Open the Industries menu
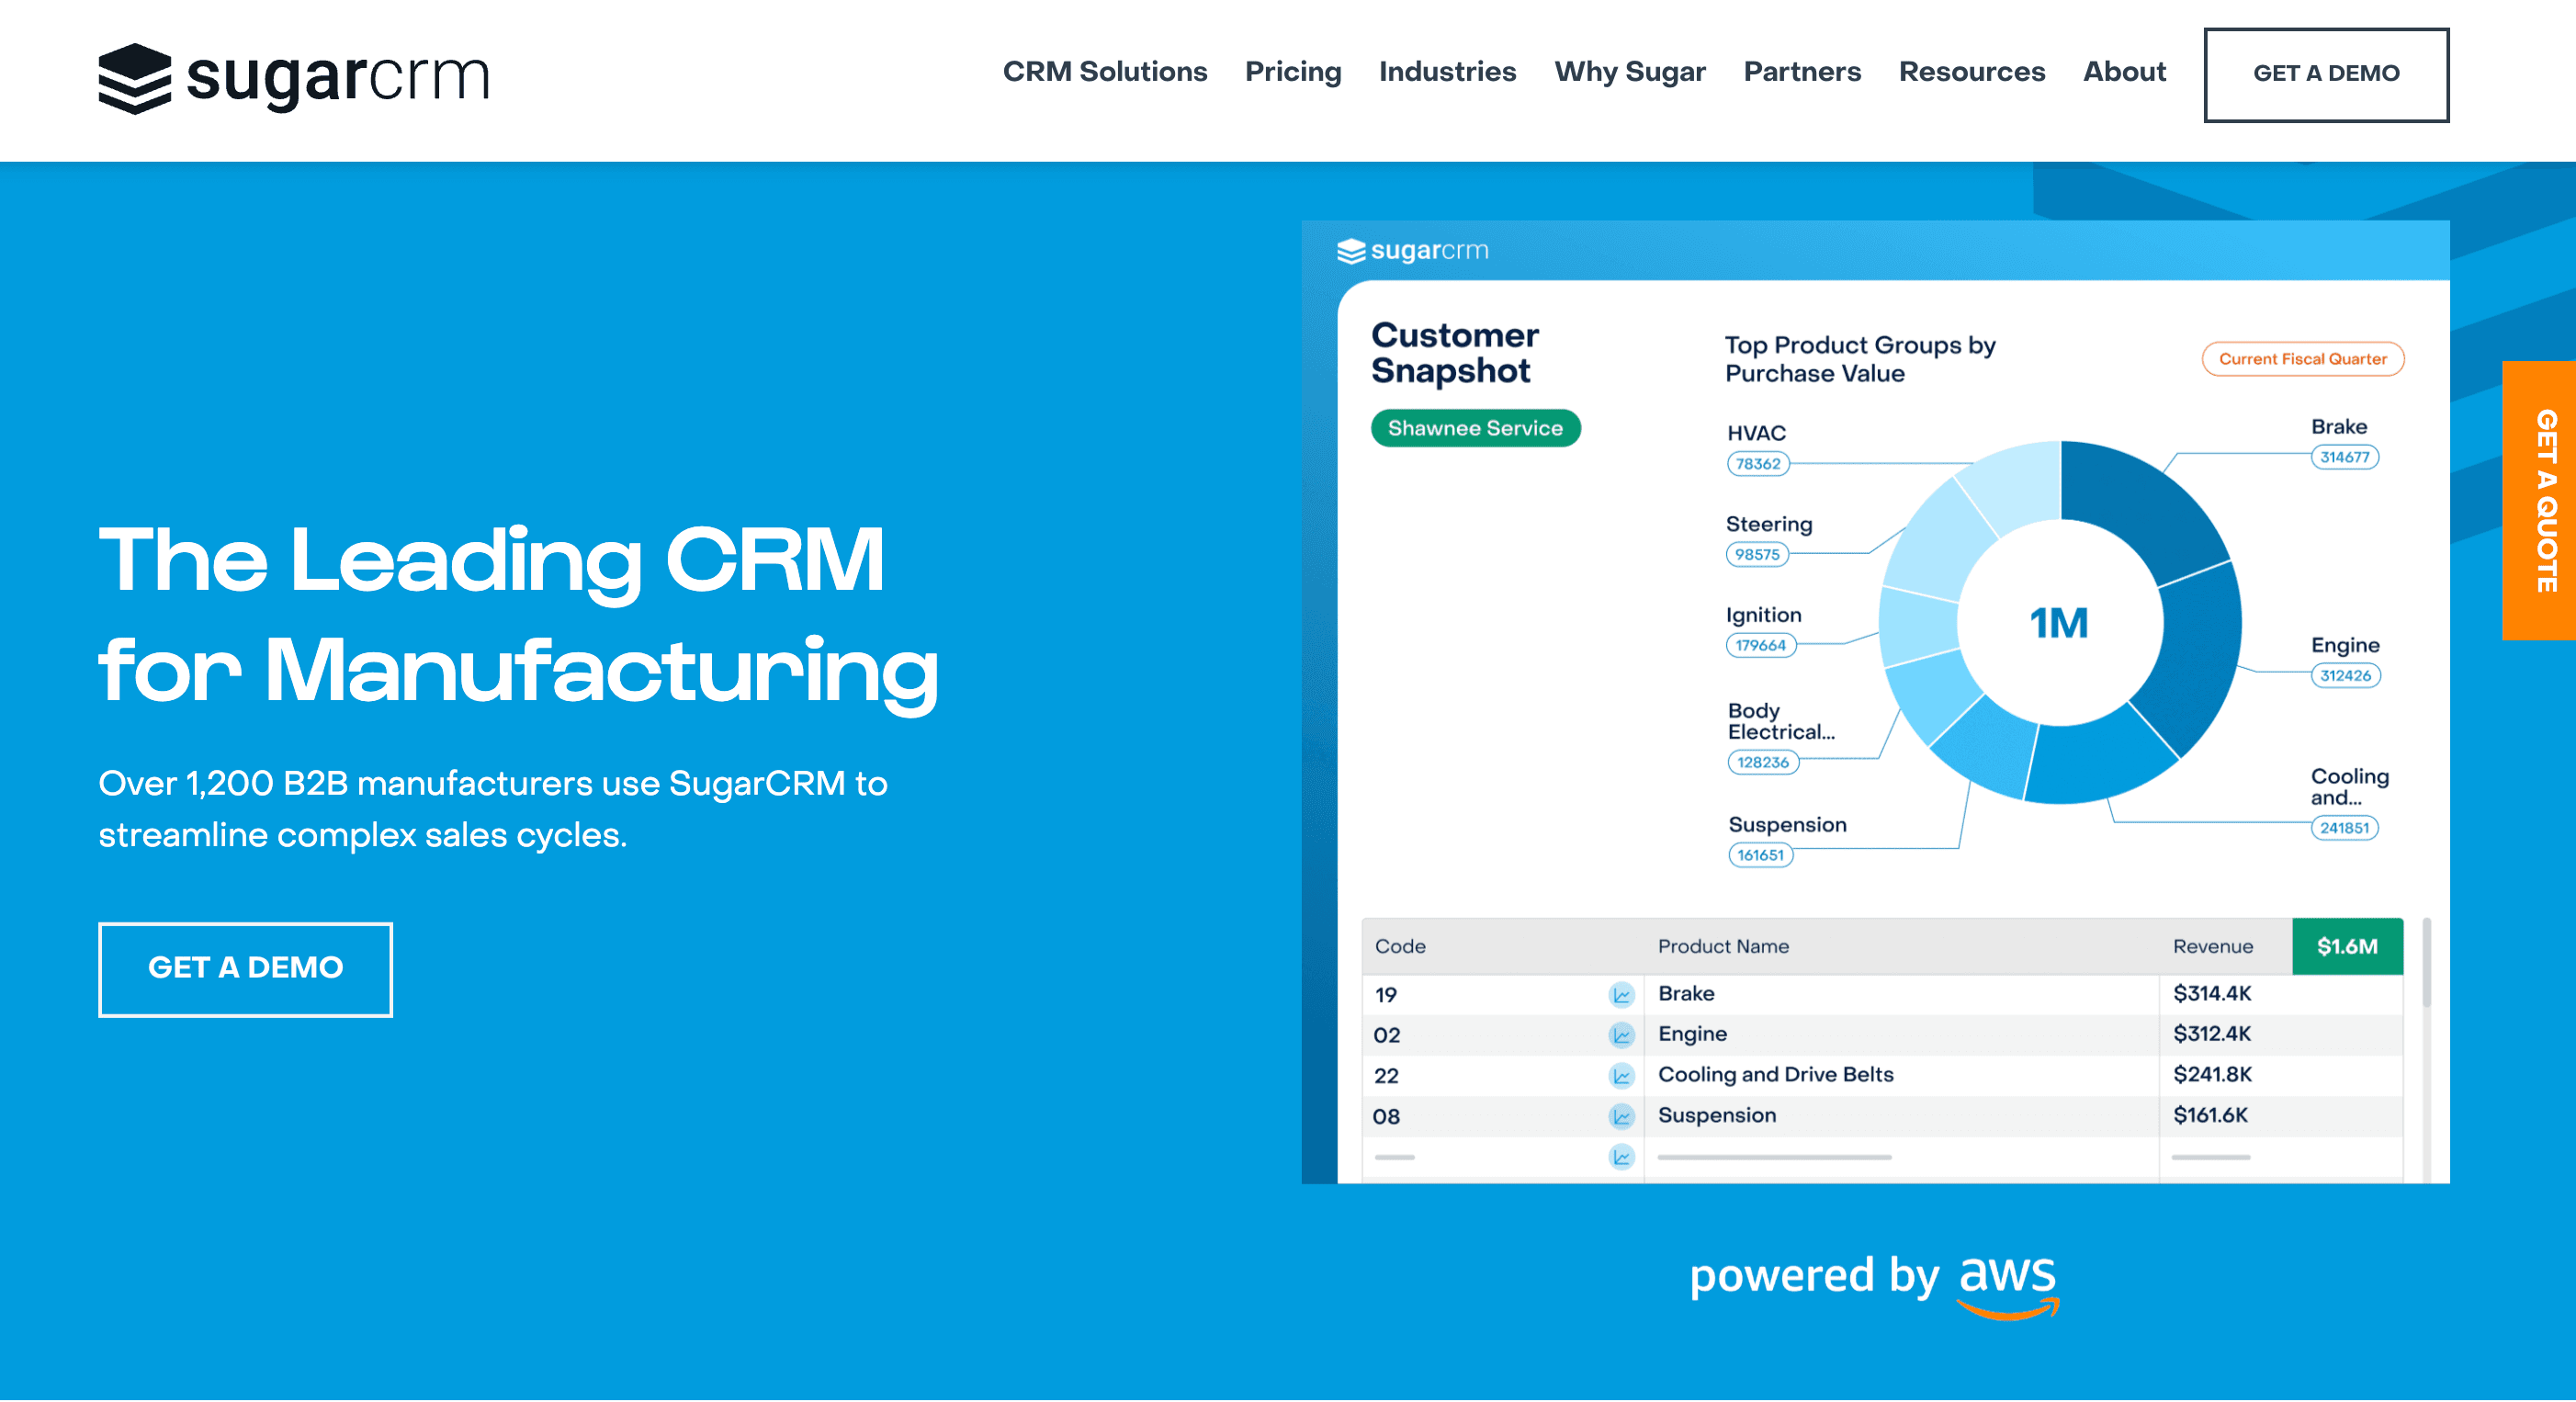Viewport: 2576px width, 1402px height. (1446, 72)
